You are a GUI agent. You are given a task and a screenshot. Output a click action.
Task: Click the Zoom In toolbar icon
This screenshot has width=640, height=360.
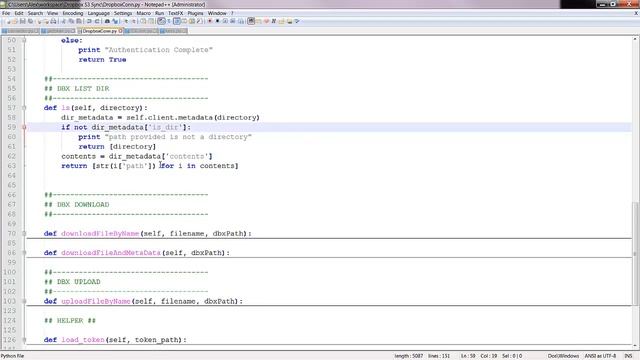(x=126, y=21)
